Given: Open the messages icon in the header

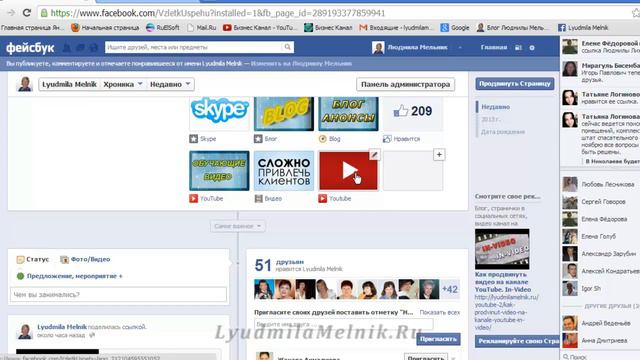Looking at the screenshot, I should [x=80, y=48].
